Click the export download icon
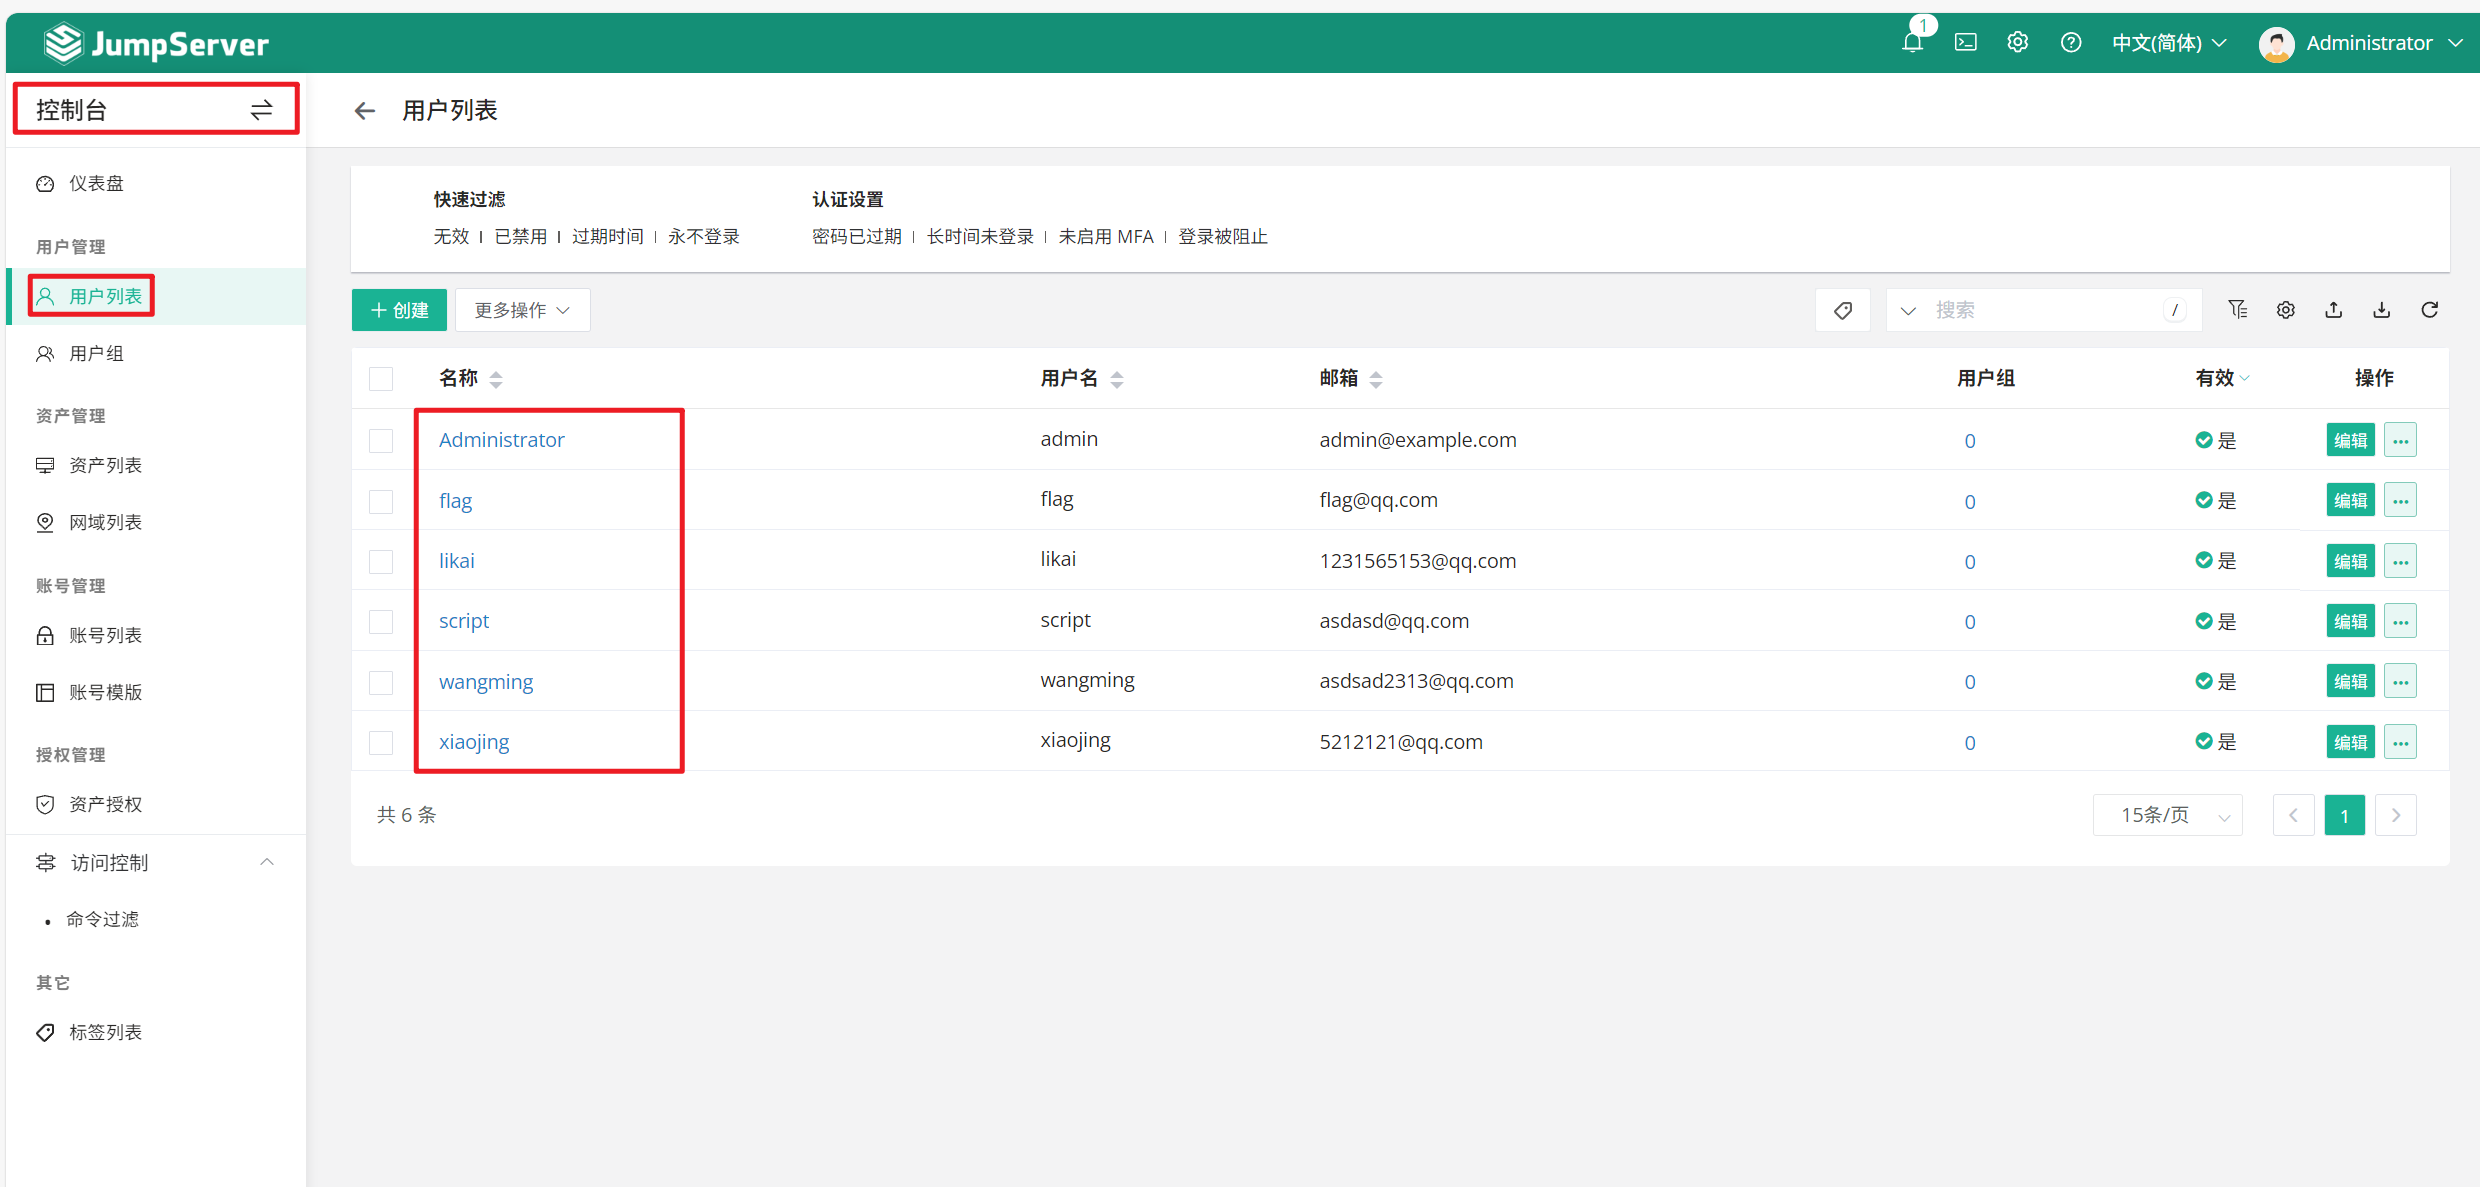Screen dimensions: 2480x1187 [x=2381, y=310]
